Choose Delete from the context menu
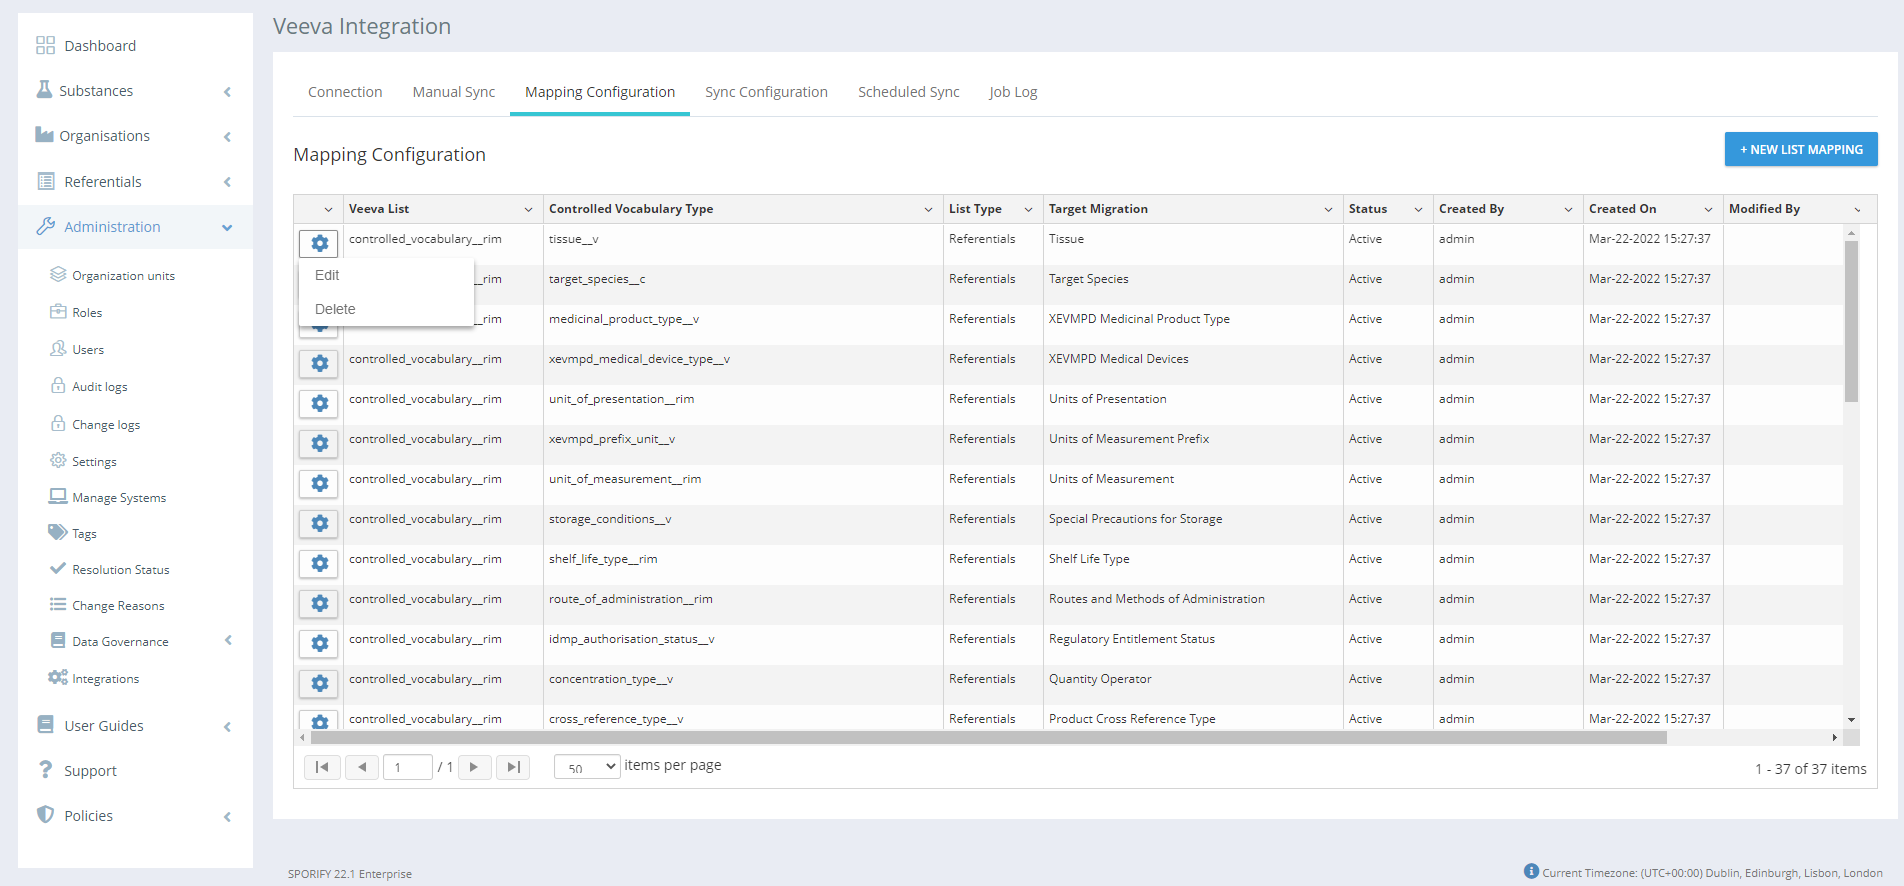The height and width of the screenshot is (886, 1904). [335, 309]
